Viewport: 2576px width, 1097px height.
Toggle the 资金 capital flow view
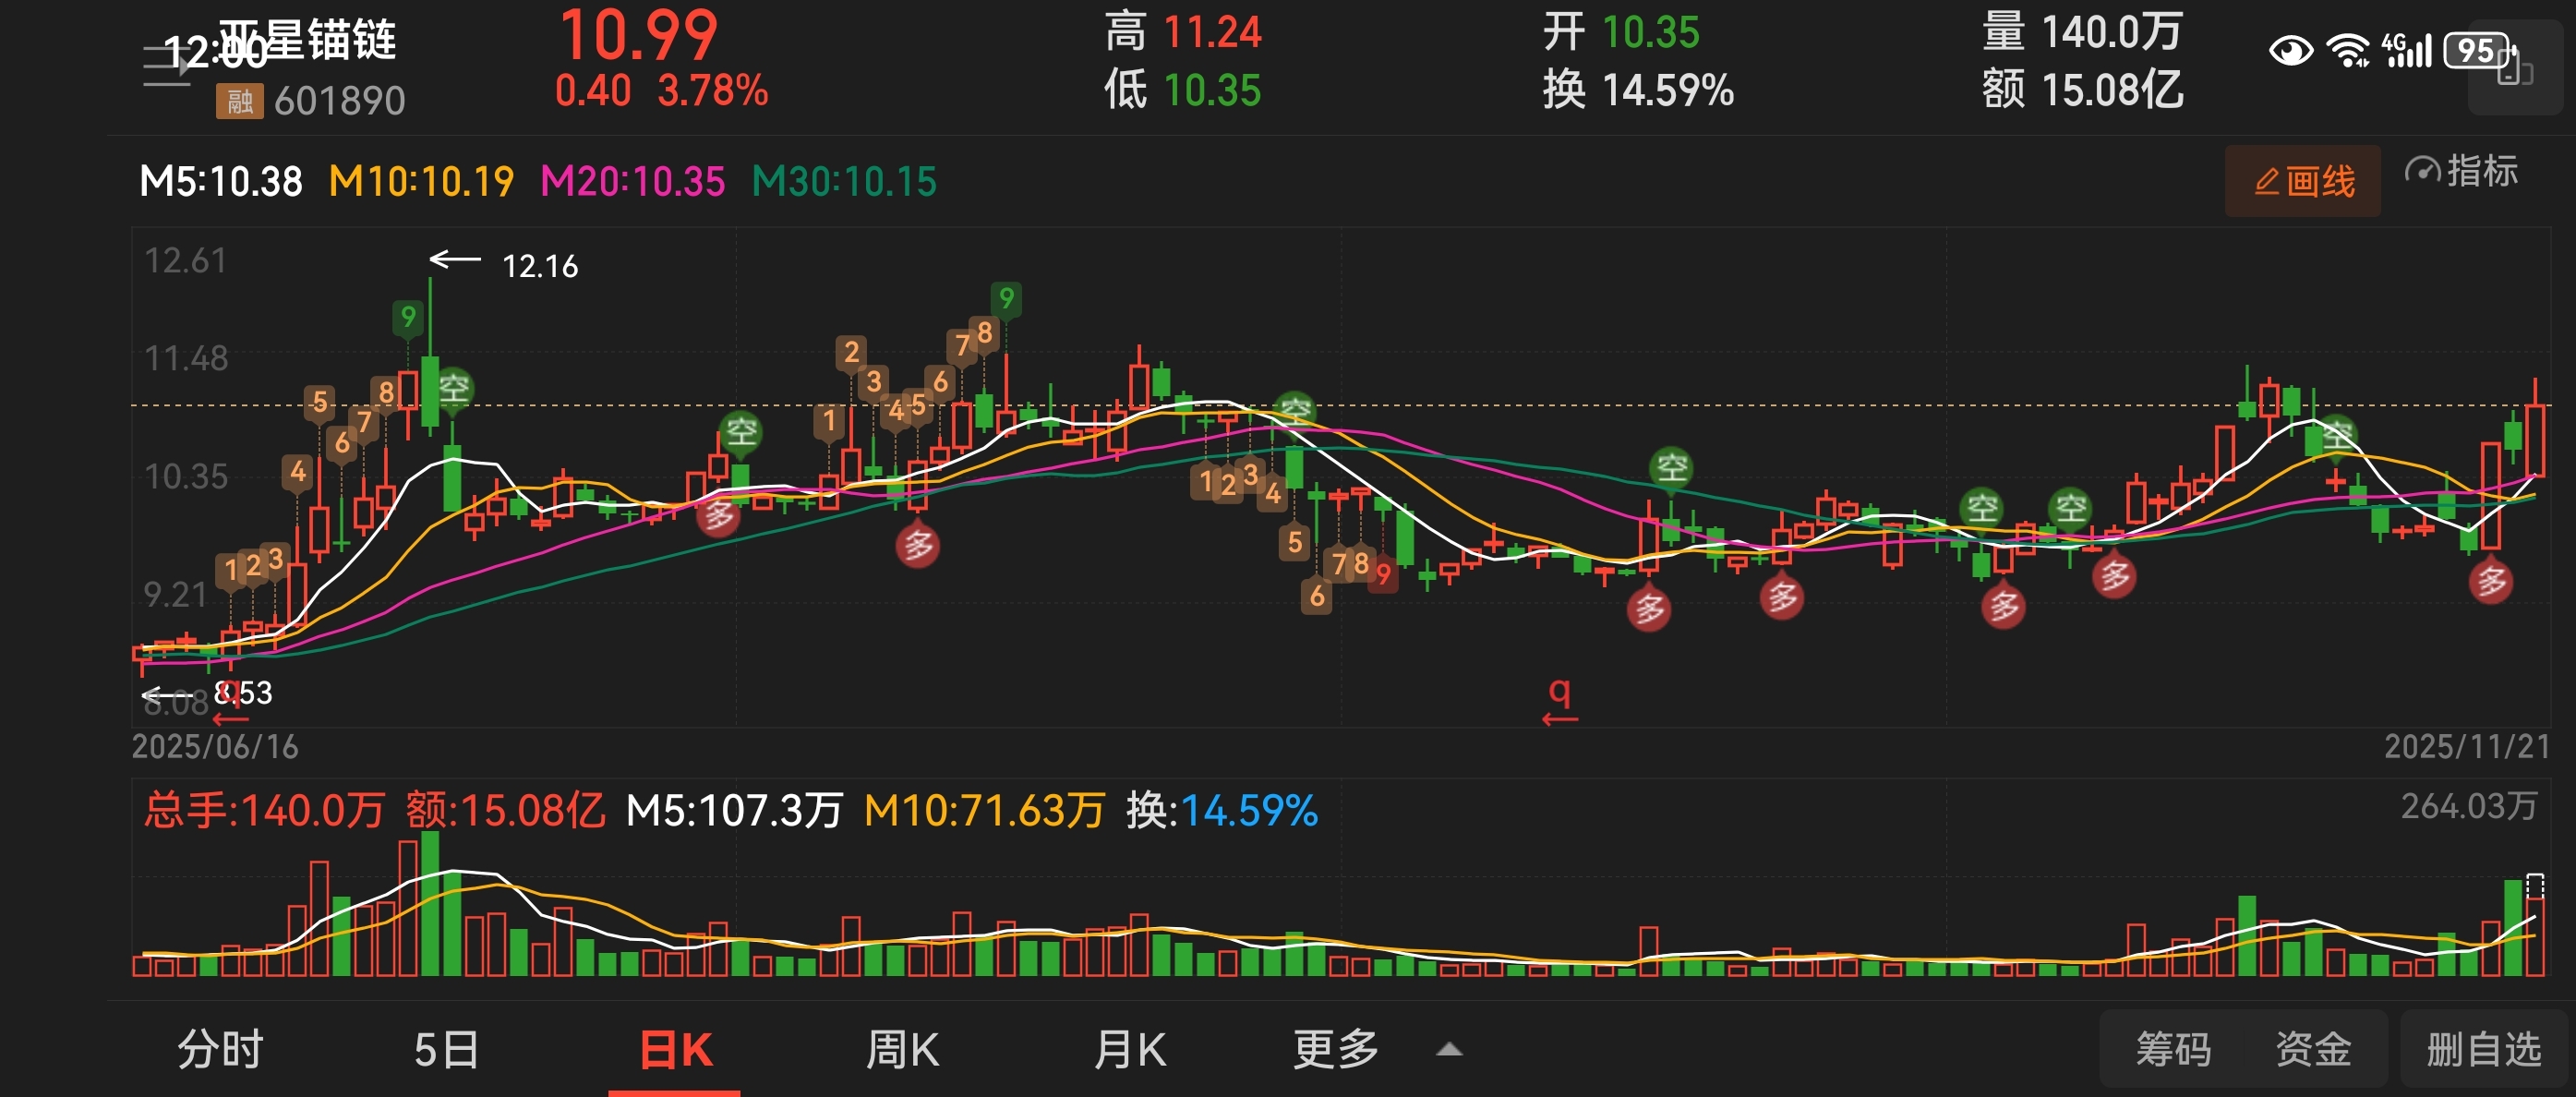pyautogui.click(x=2313, y=1049)
